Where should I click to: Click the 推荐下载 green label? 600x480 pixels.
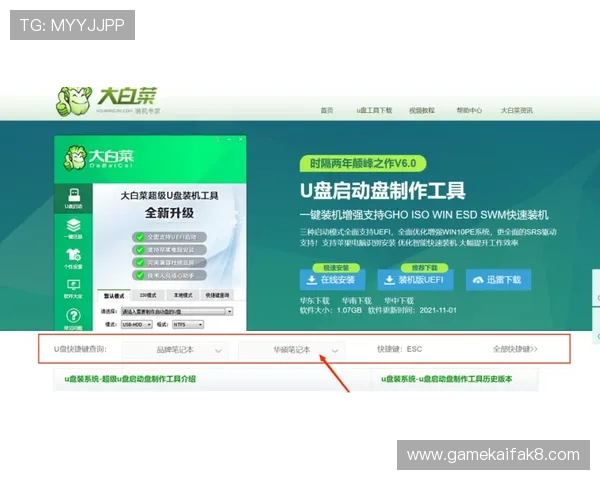click(x=424, y=268)
